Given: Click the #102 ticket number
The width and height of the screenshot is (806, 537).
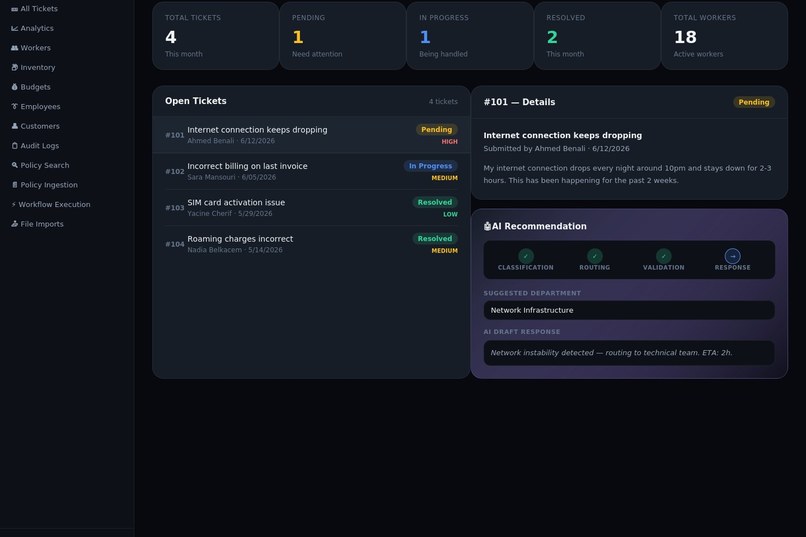Looking at the screenshot, I should (174, 171).
